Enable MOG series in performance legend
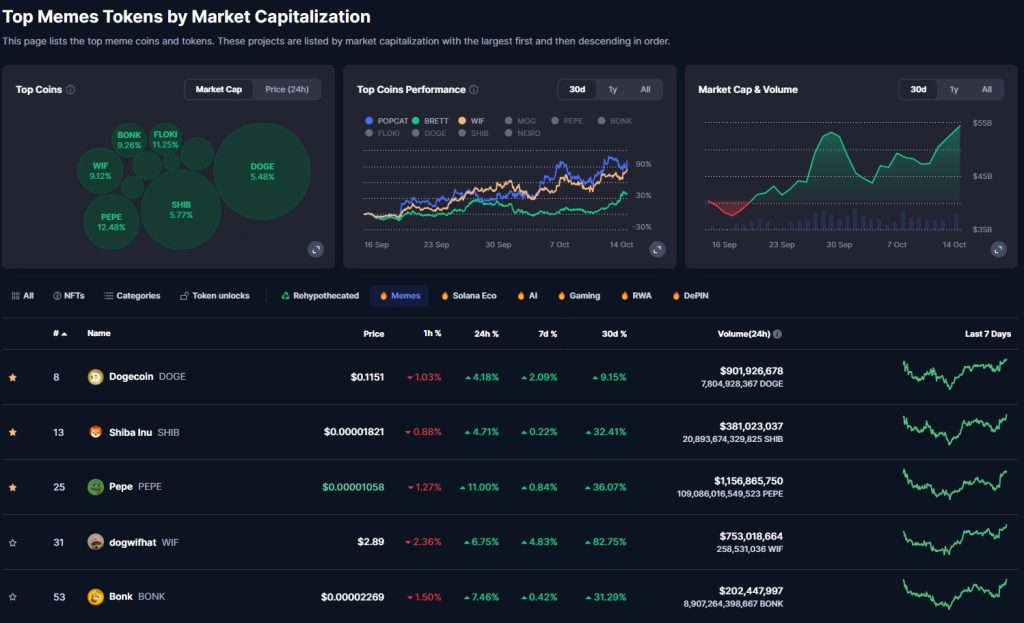1024x623 pixels. click(520, 121)
